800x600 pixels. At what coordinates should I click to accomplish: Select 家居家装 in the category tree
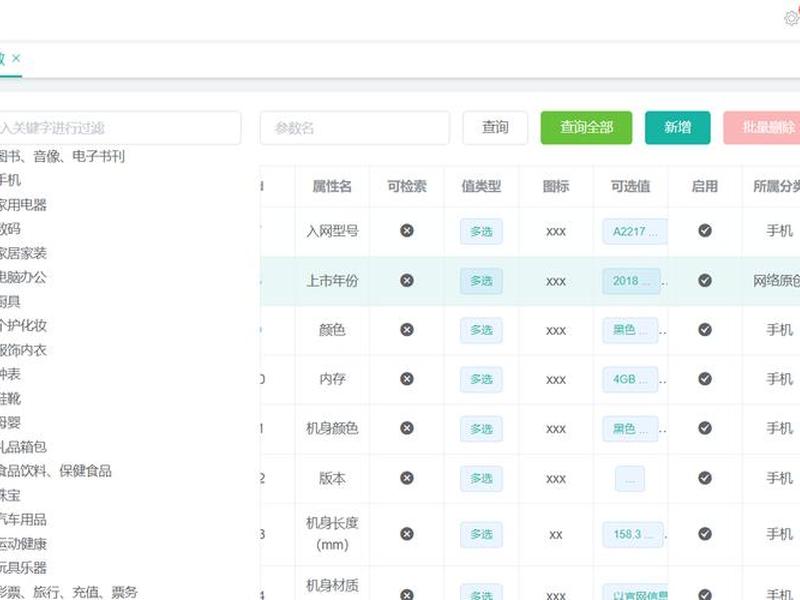point(23,253)
